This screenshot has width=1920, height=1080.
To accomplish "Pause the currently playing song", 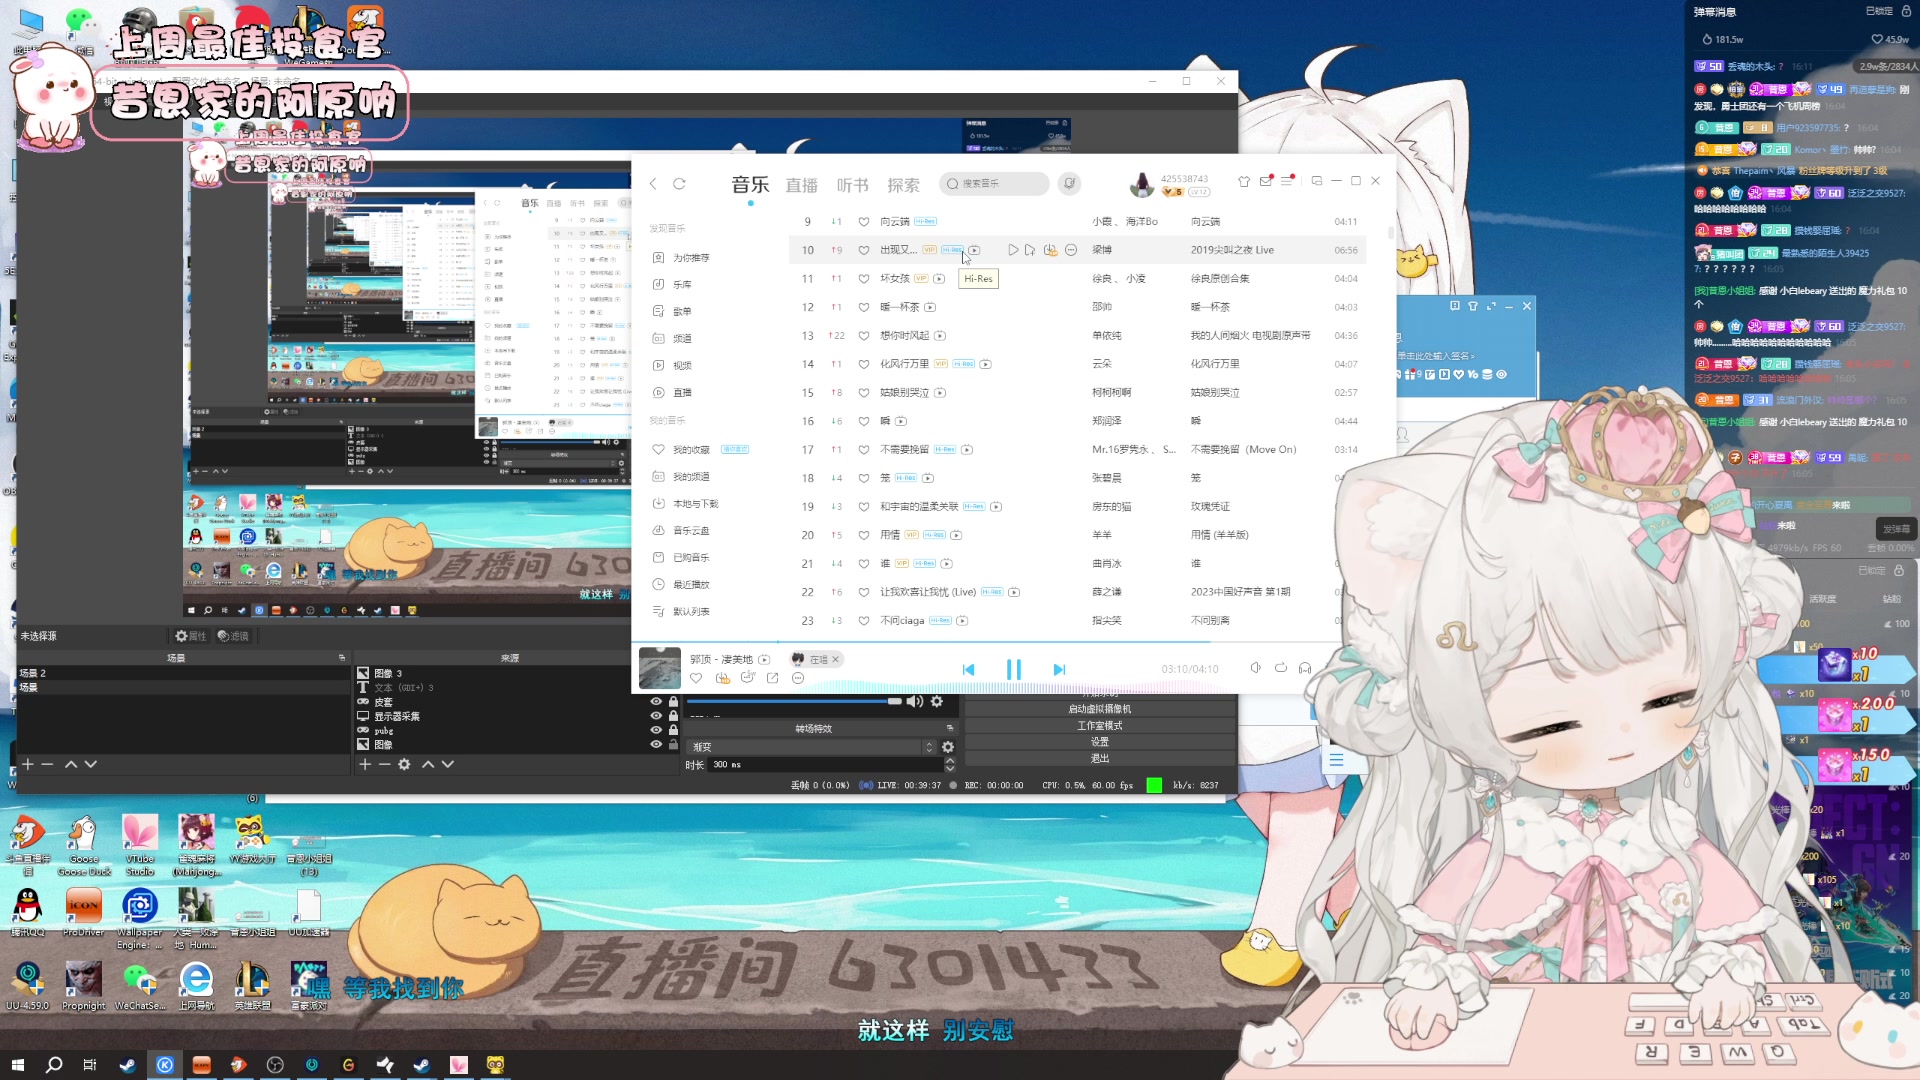I will (1013, 669).
